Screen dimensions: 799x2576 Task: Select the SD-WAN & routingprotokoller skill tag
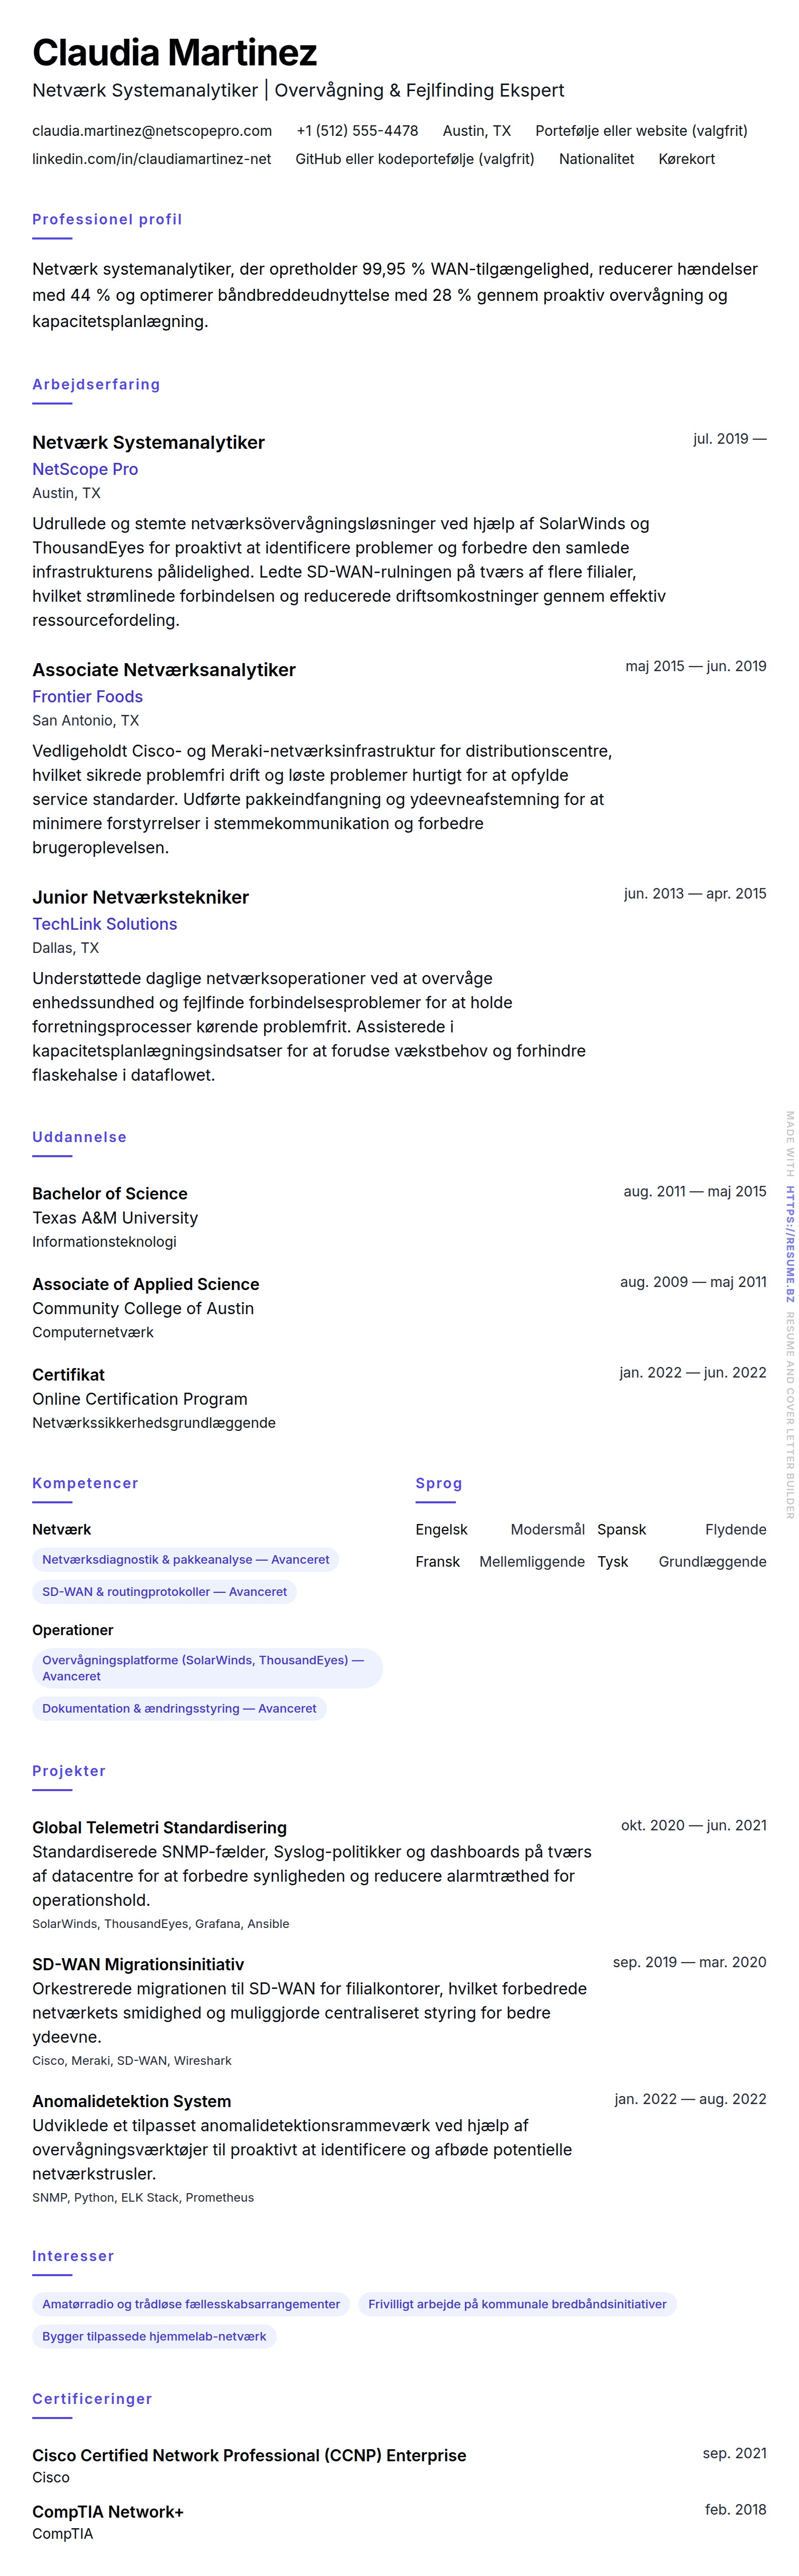pyautogui.click(x=164, y=1591)
